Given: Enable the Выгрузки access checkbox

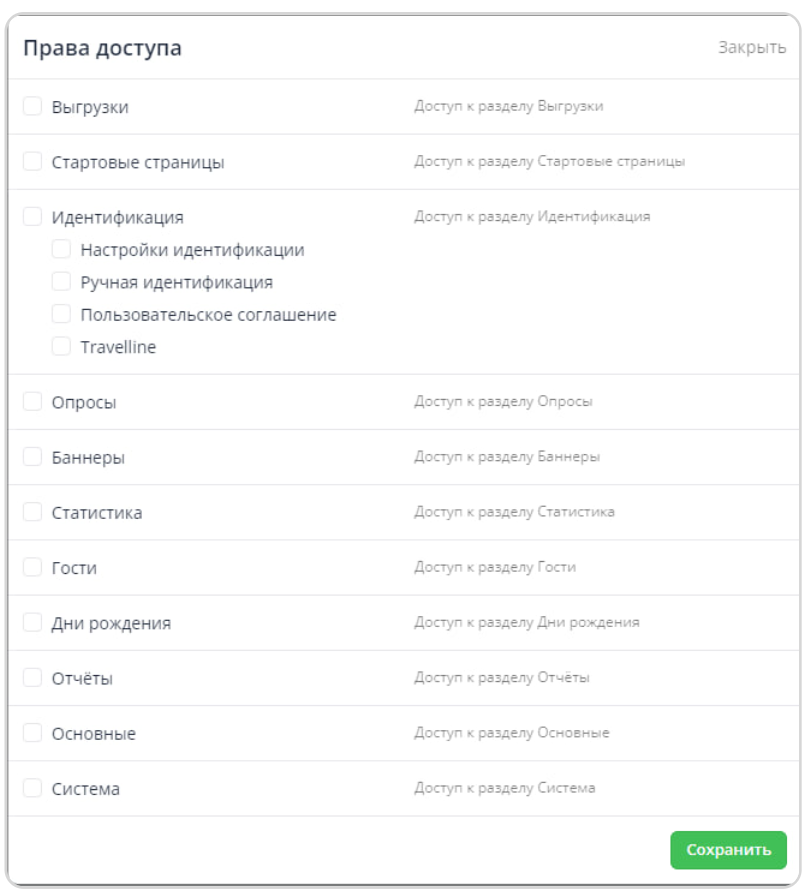Looking at the screenshot, I should coord(32,106).
